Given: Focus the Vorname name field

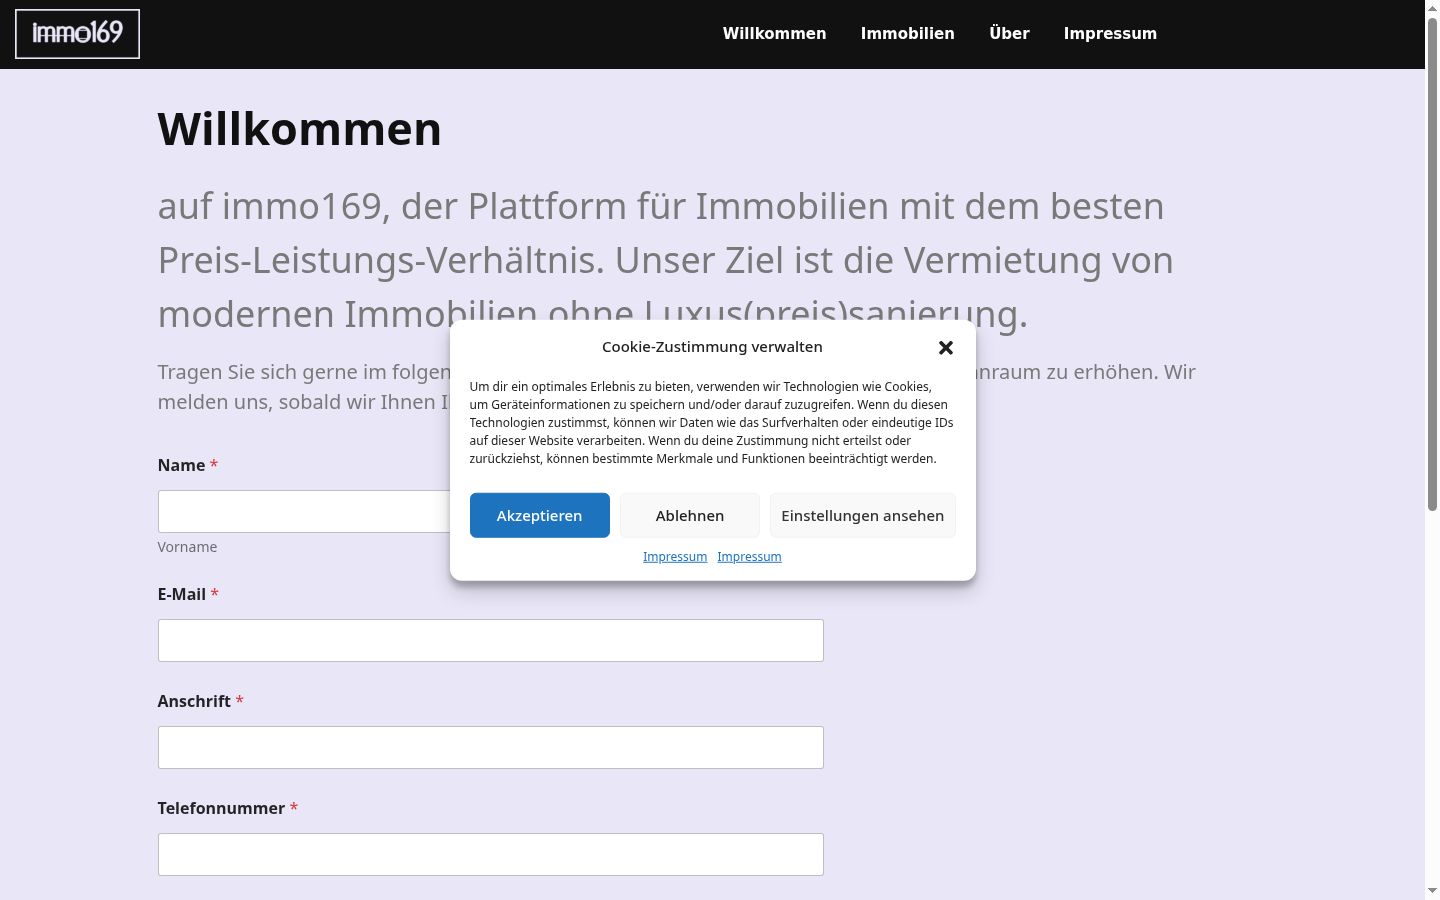Looking at the screenshot, I should (x=304, y=511).
